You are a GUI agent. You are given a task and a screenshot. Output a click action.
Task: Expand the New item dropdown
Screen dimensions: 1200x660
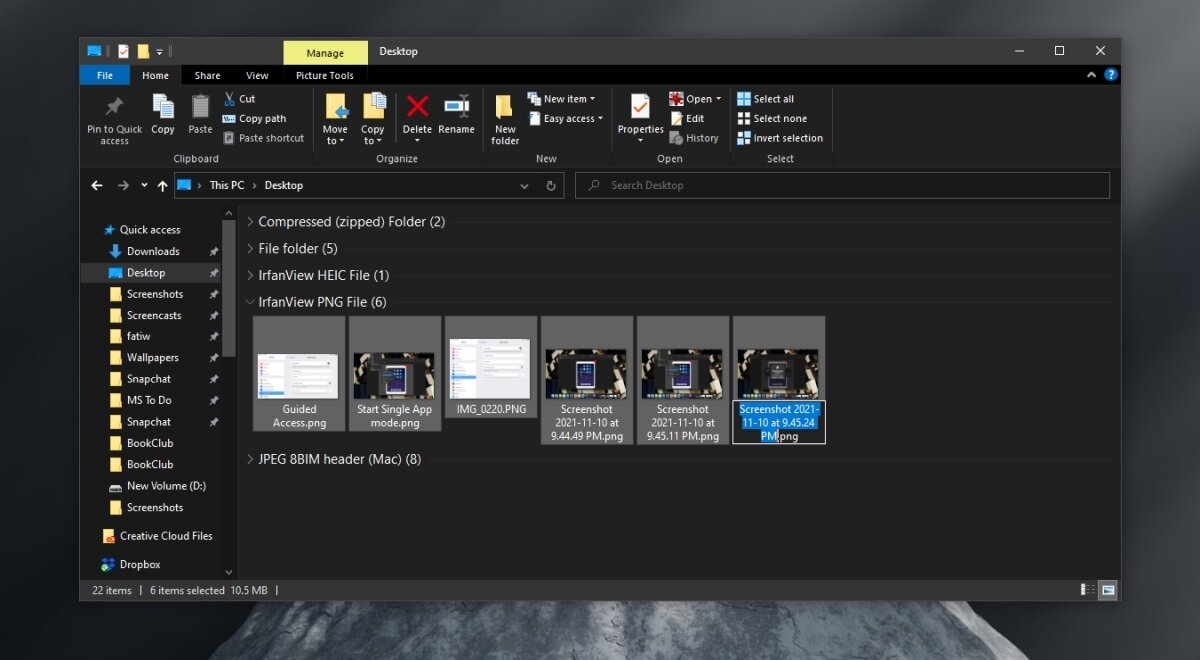[x=563, y=98]
